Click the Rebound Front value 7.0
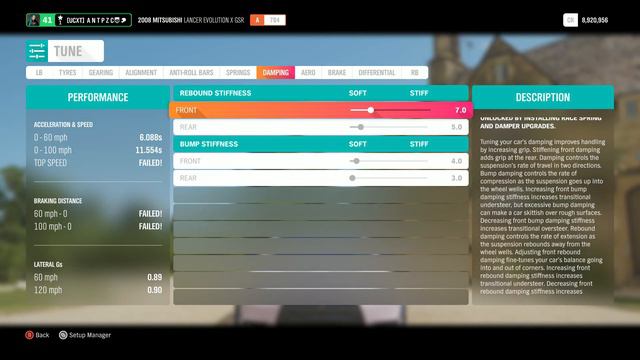640x360 pixels. pyautogui.click(x=460, y=110)
